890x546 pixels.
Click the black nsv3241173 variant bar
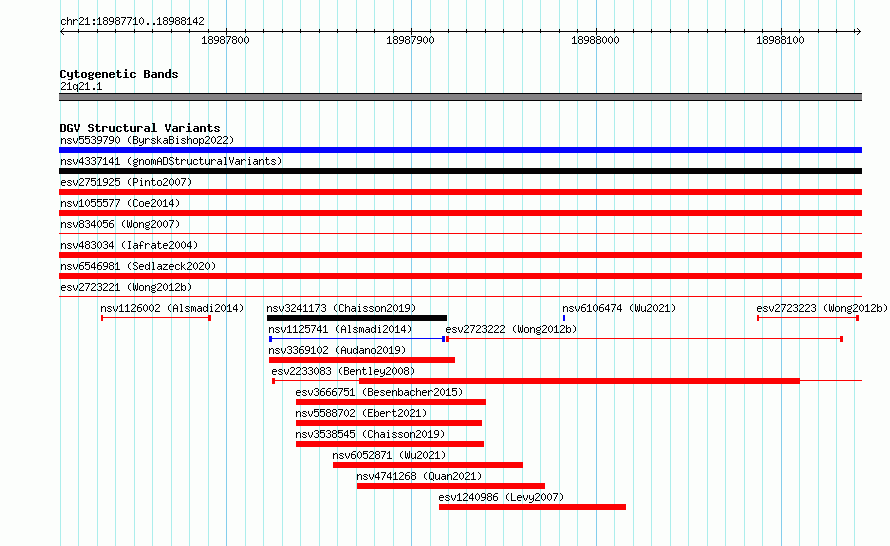point(357,318)
